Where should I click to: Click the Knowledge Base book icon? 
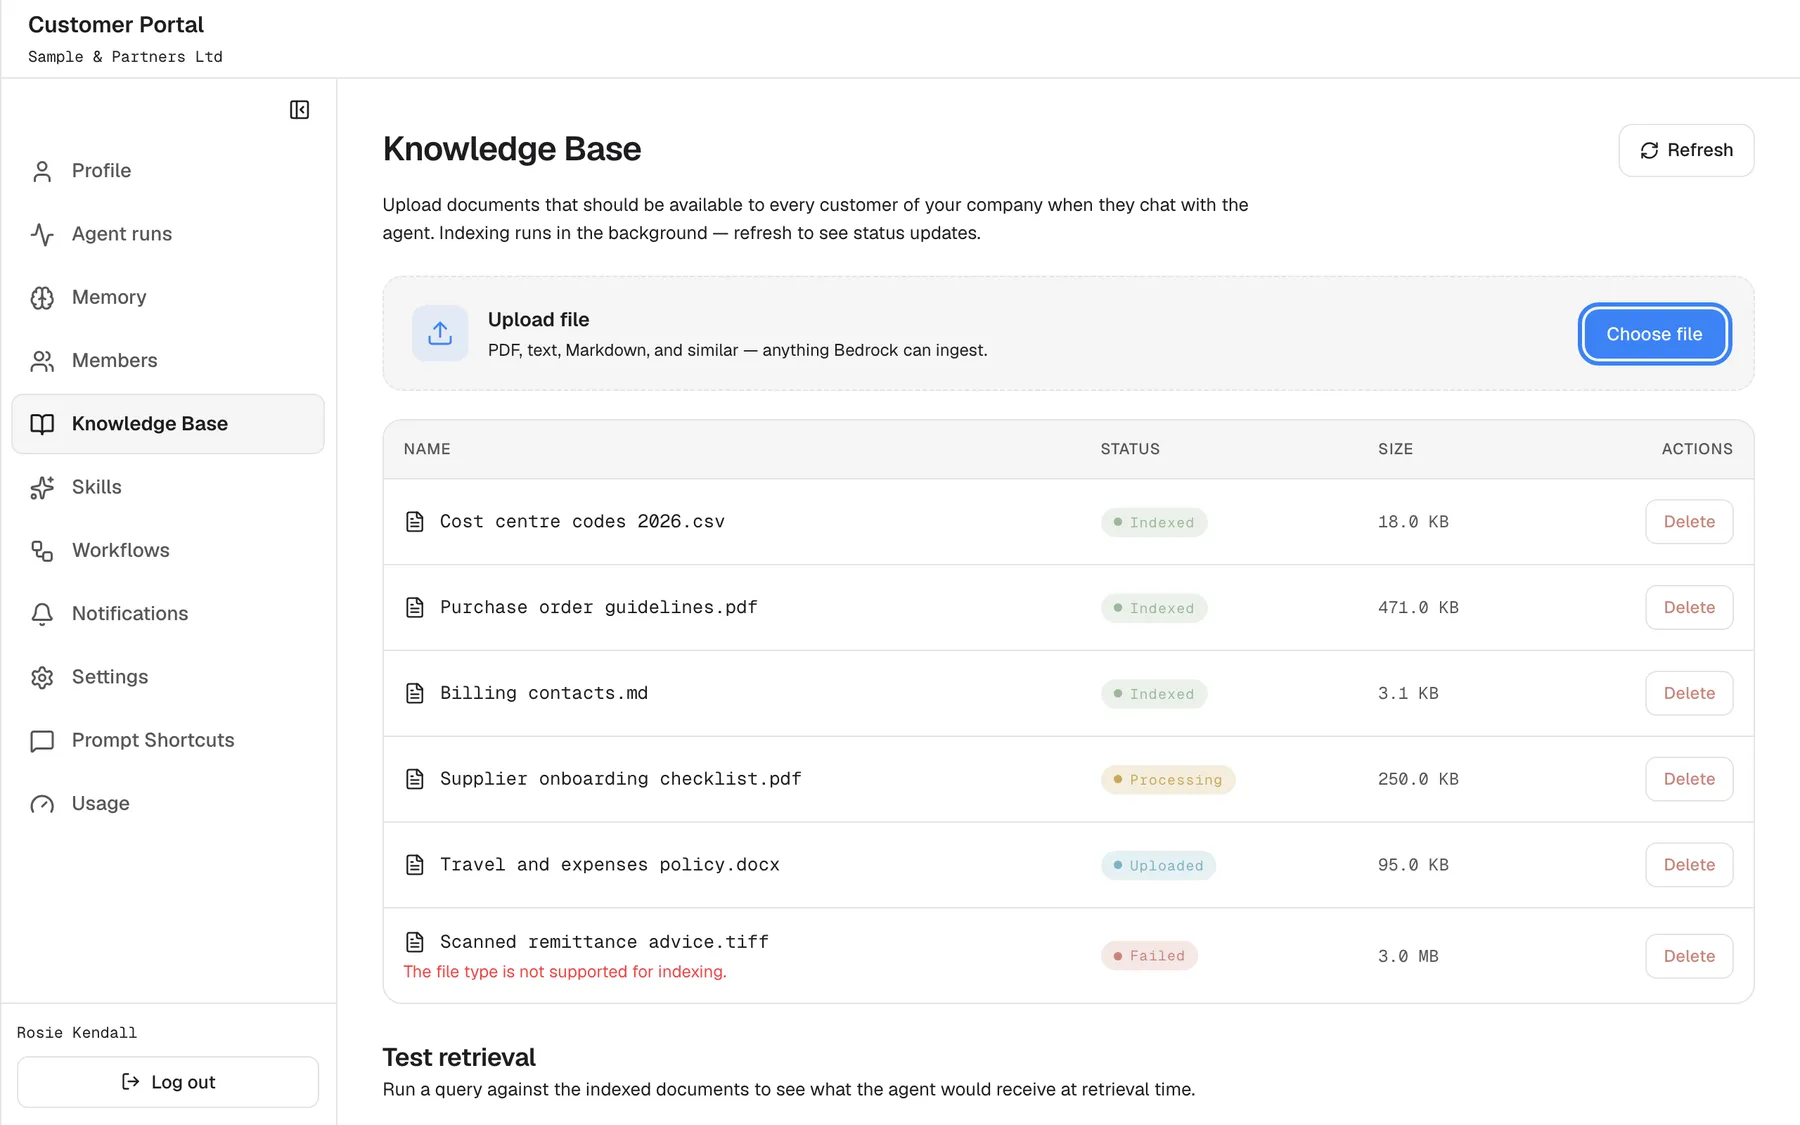coord(42,424)
